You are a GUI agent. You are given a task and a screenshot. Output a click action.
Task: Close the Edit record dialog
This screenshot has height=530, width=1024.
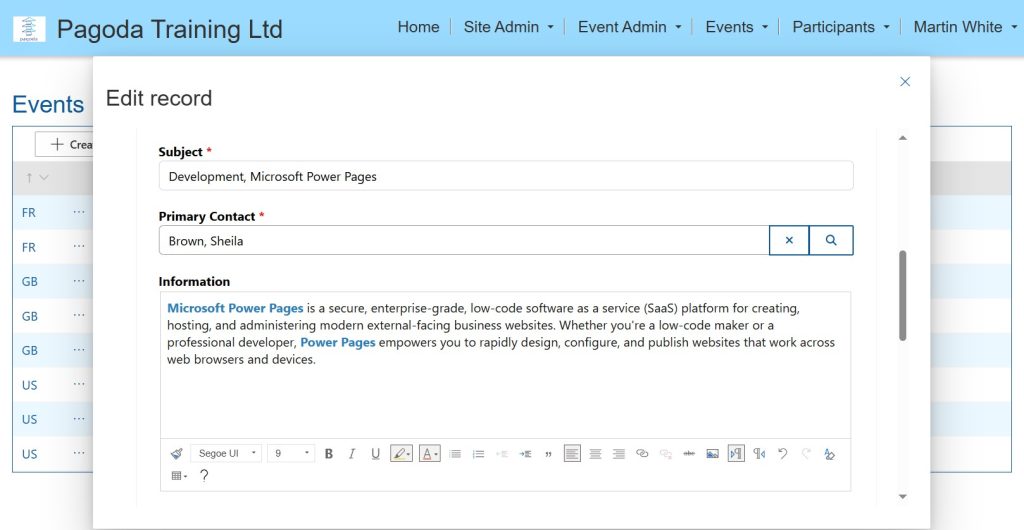tap(905, 82)
